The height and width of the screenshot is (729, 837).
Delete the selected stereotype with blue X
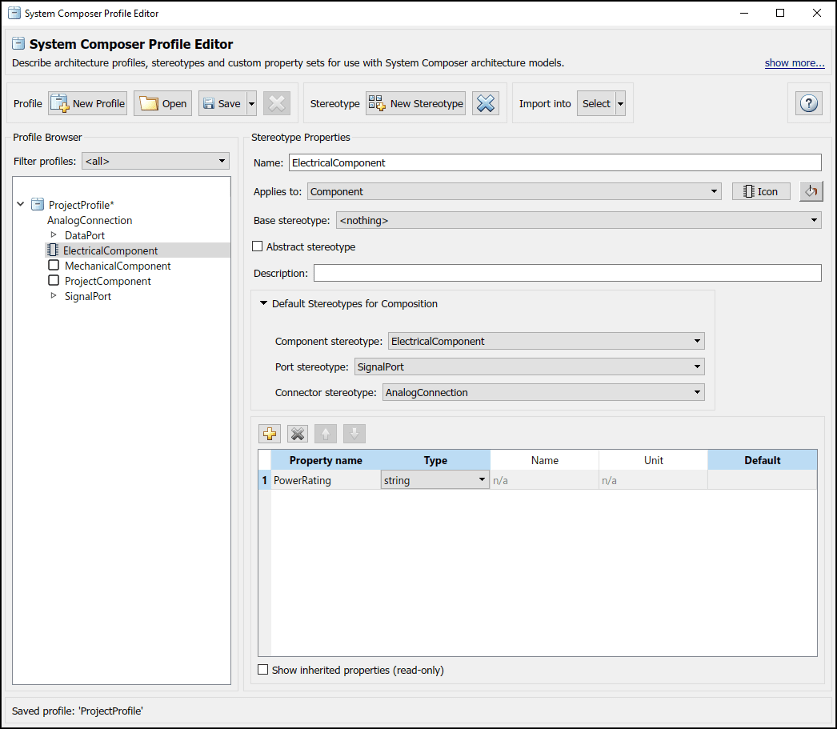(486, 104)
